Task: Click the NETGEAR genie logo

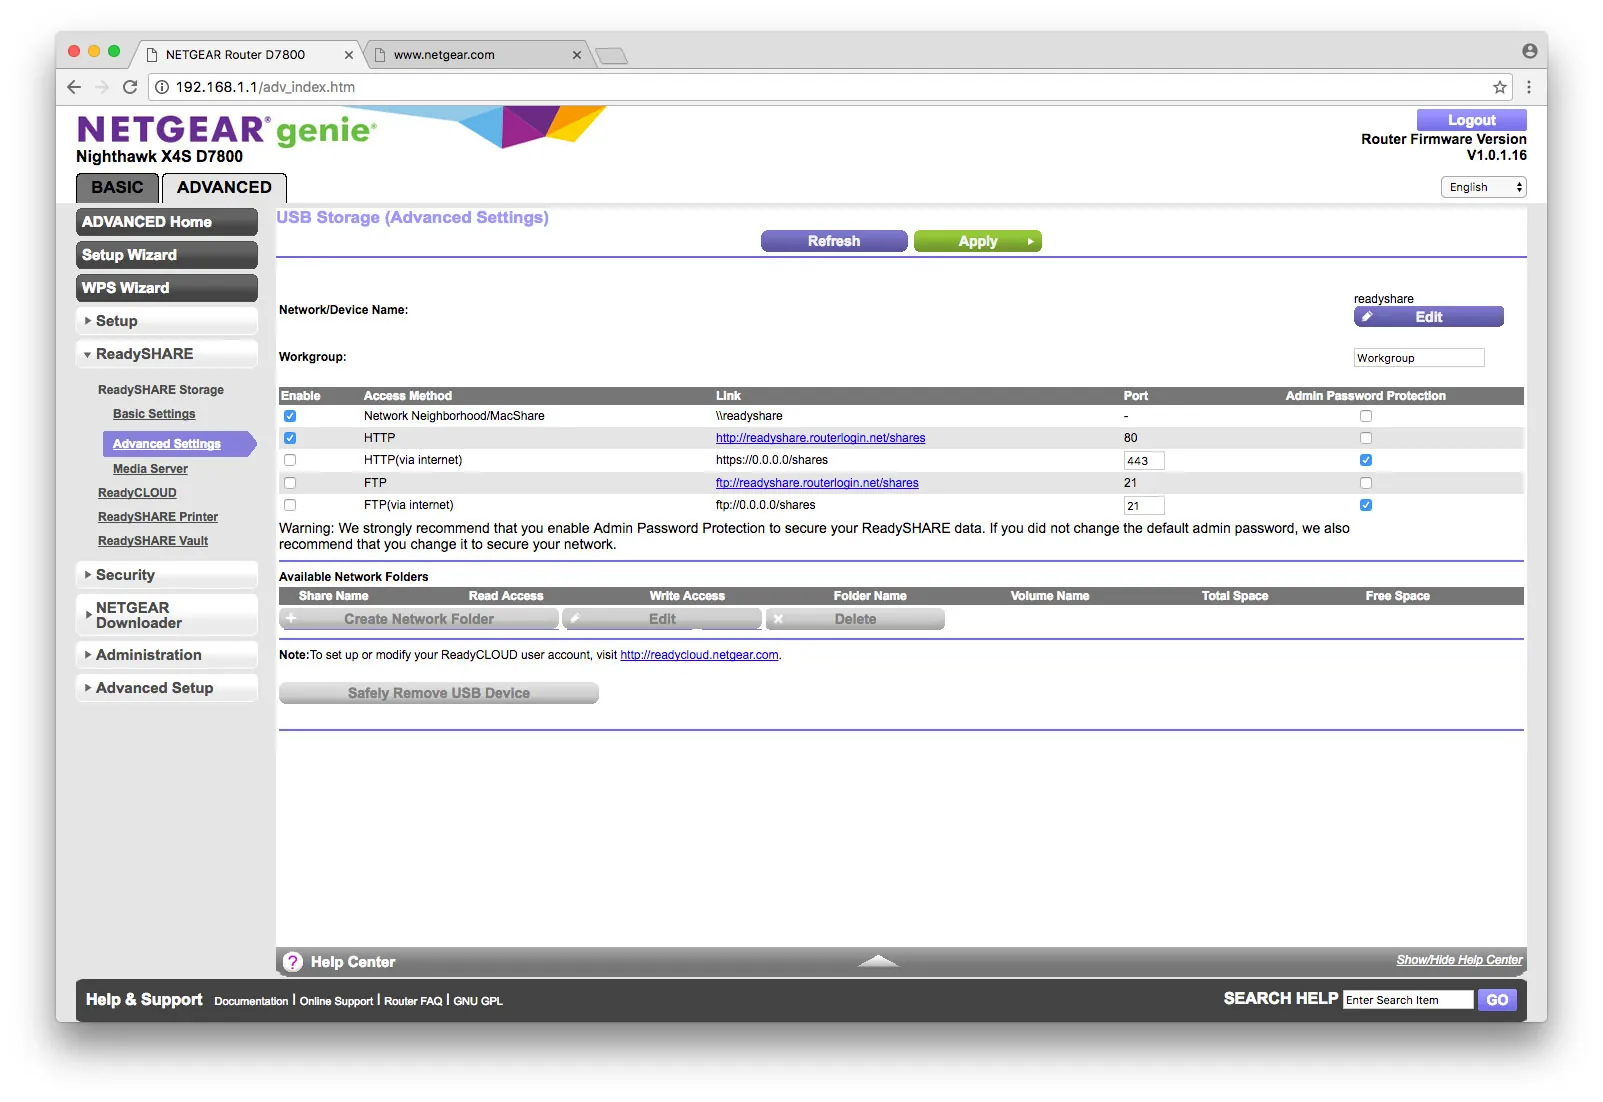Action: (227, 130)
